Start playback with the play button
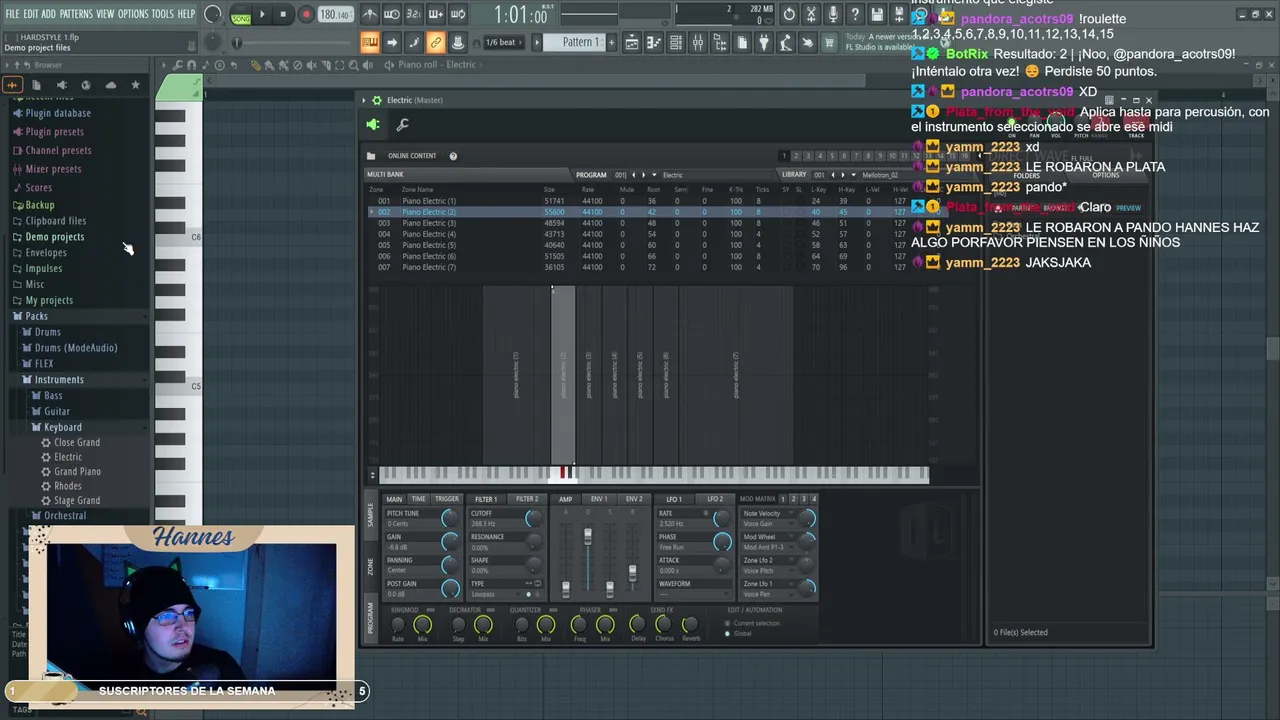This screenshot has width=1280, height=720. pos(262,15)
